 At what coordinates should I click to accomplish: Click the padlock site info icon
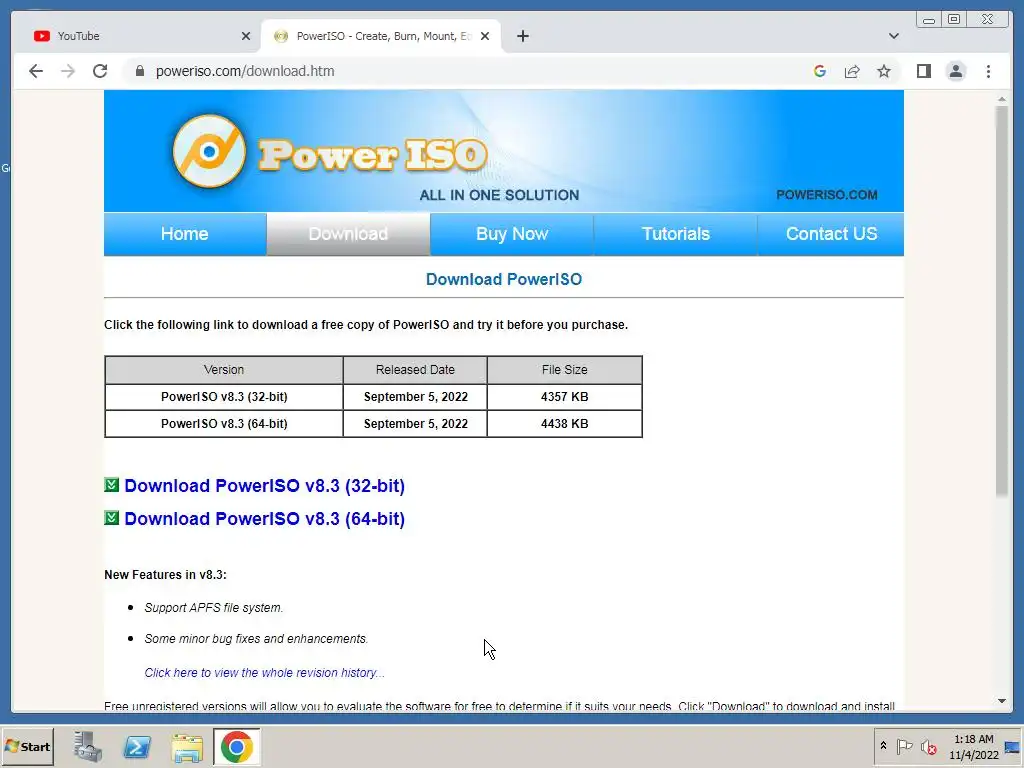pyautogui.click(x=139, y=71)
